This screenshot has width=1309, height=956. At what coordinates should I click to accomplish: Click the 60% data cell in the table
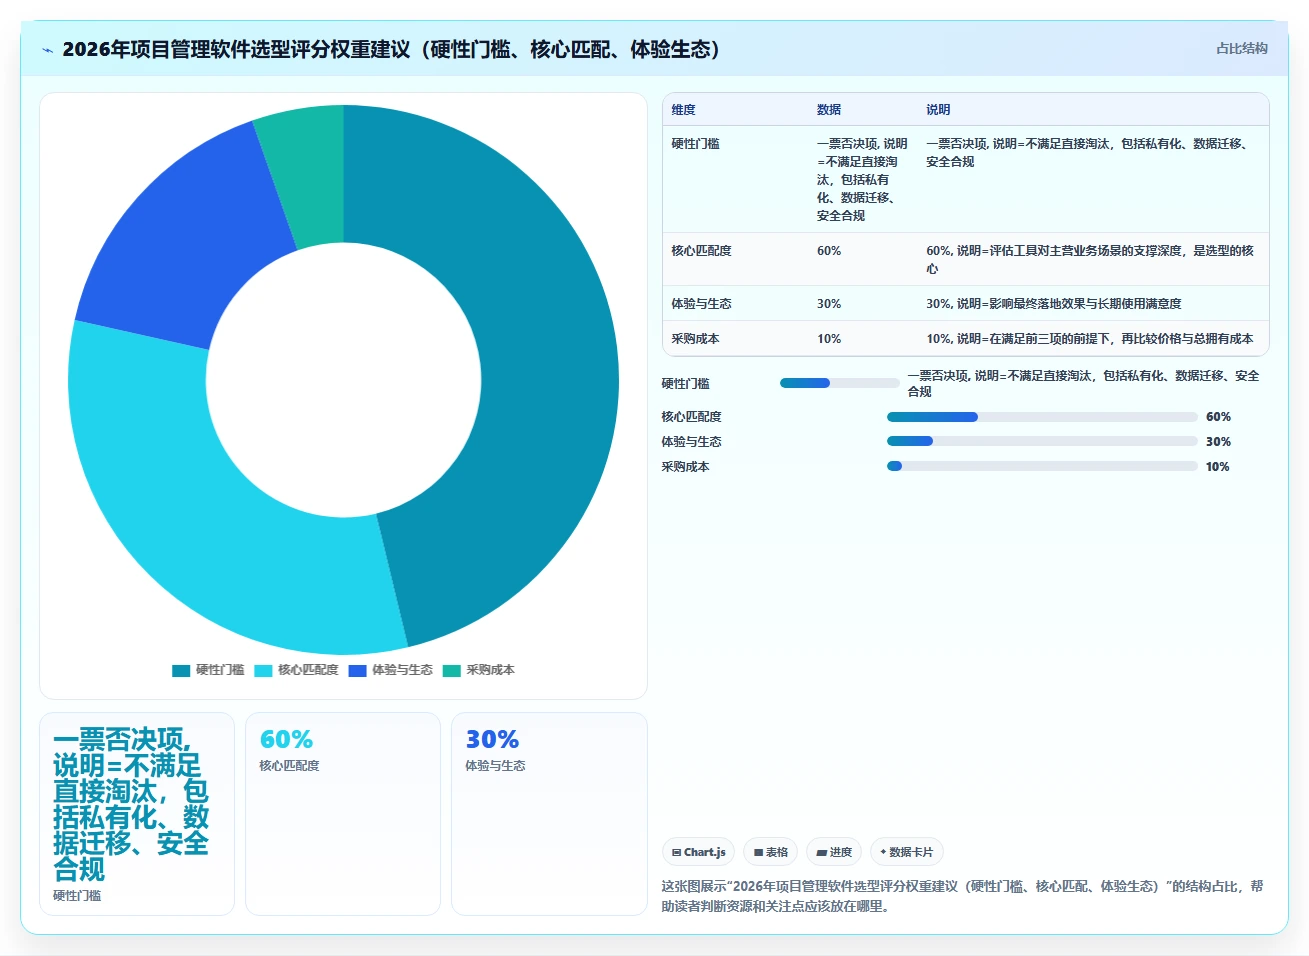(x=829, y=251)
